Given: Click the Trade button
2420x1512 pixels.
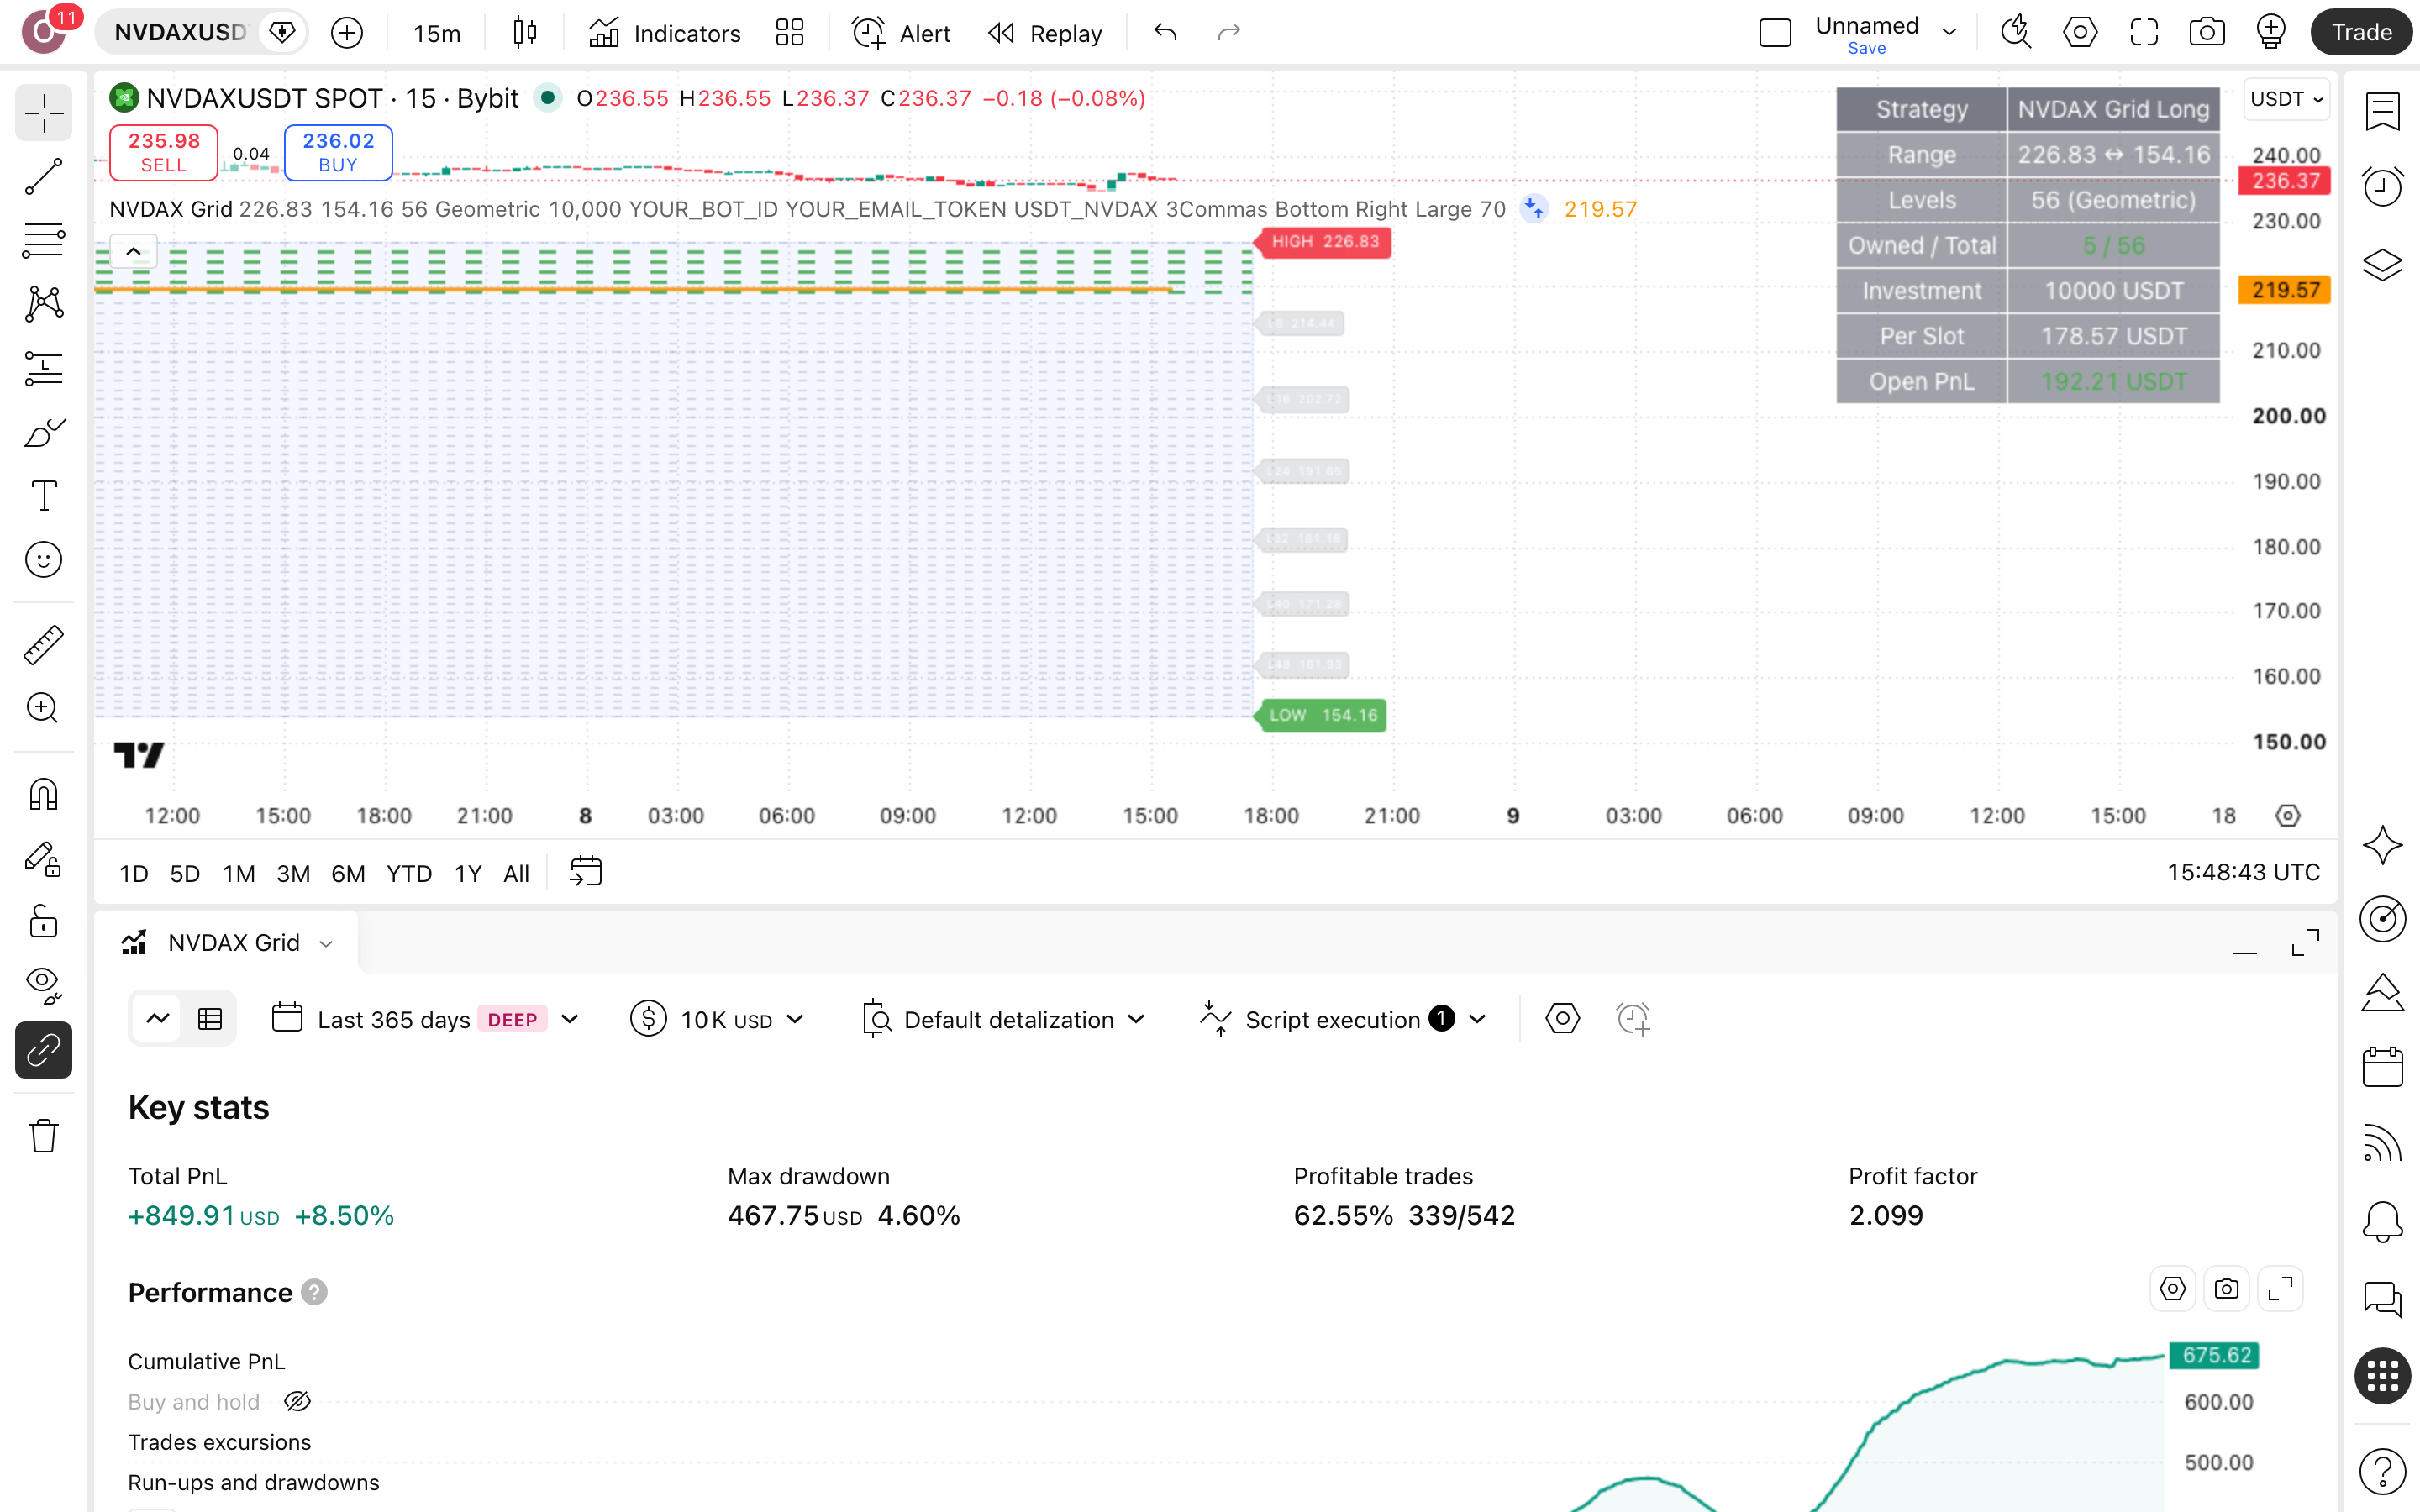Looking at the screenshot, I should pos(2361,33).
